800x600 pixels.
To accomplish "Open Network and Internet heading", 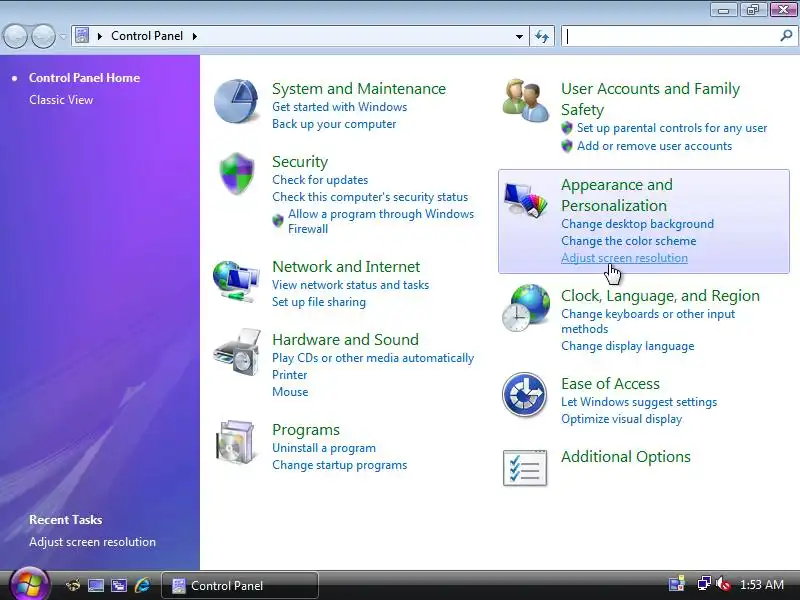I will [x=346, y=267].
